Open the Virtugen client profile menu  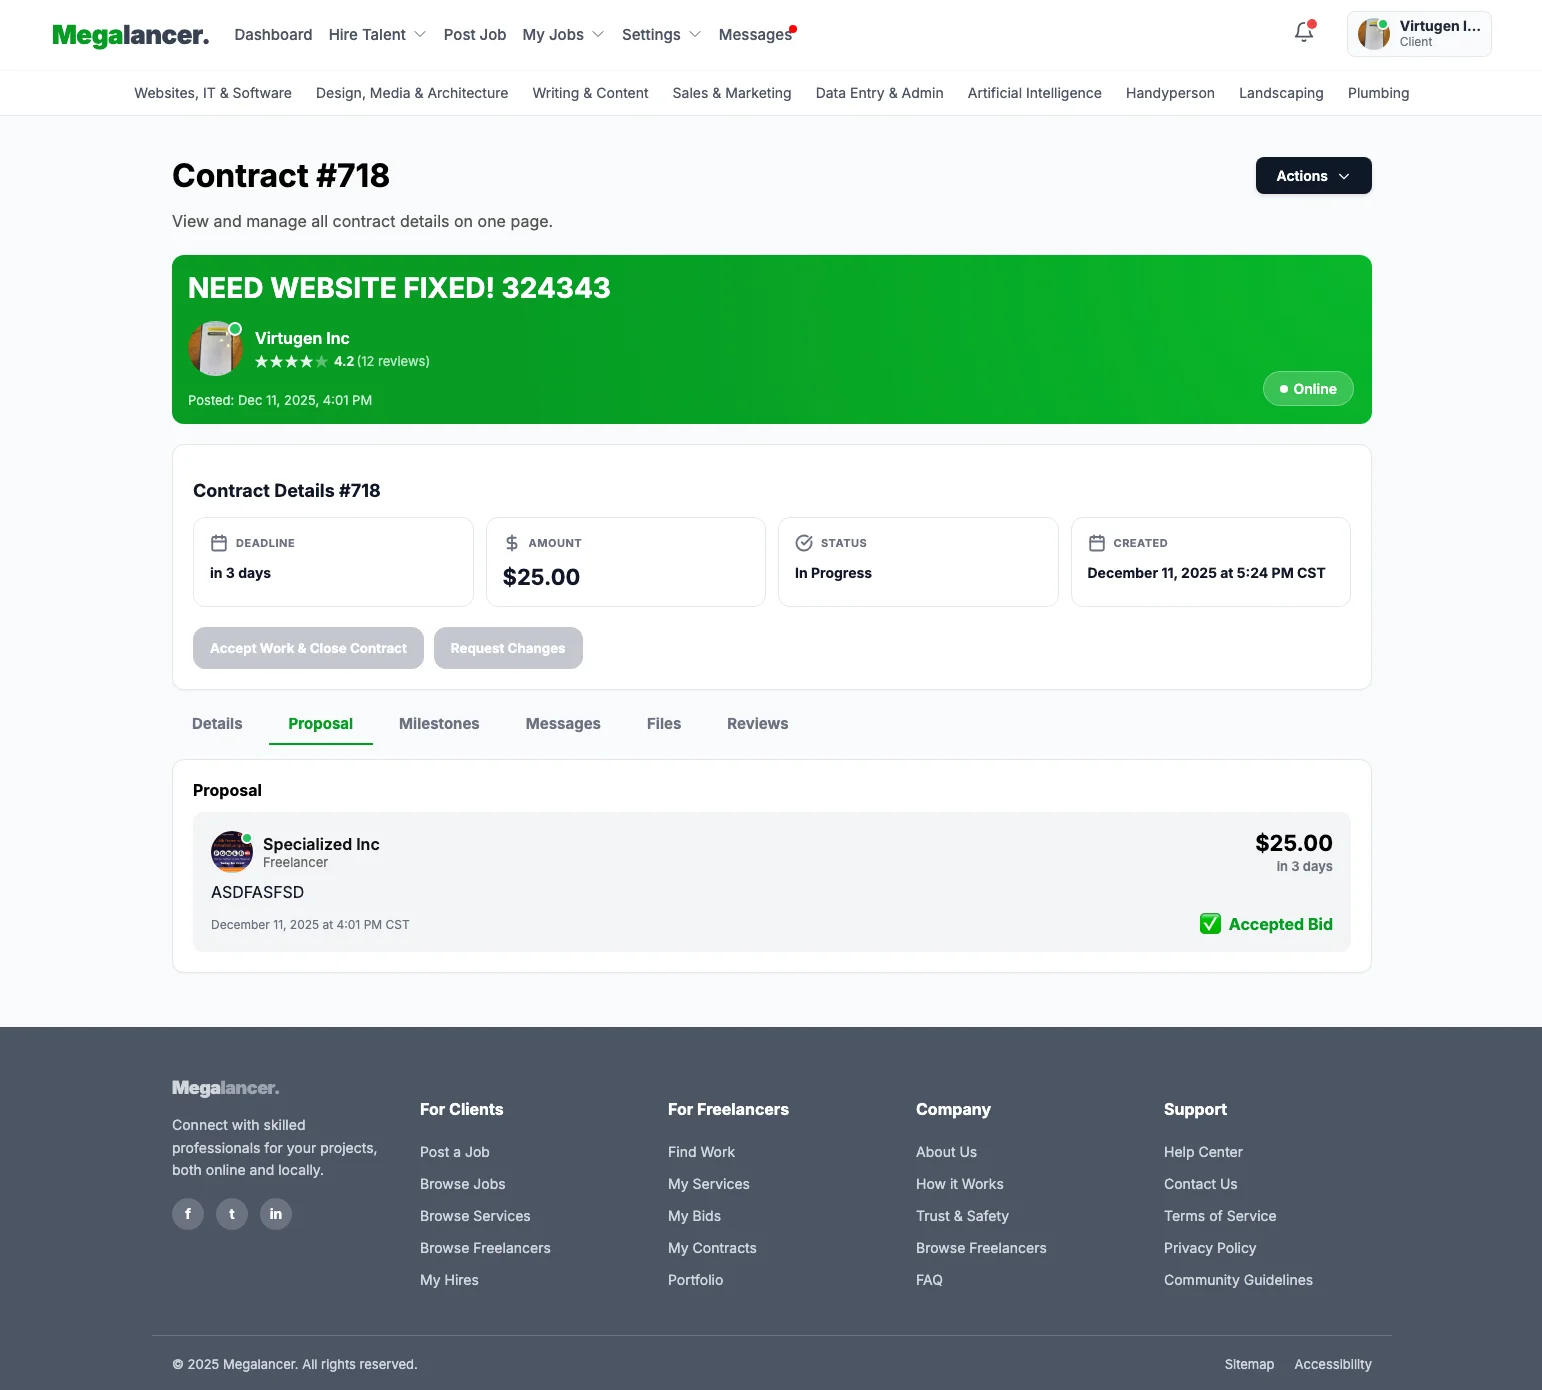pos(1419,34)
